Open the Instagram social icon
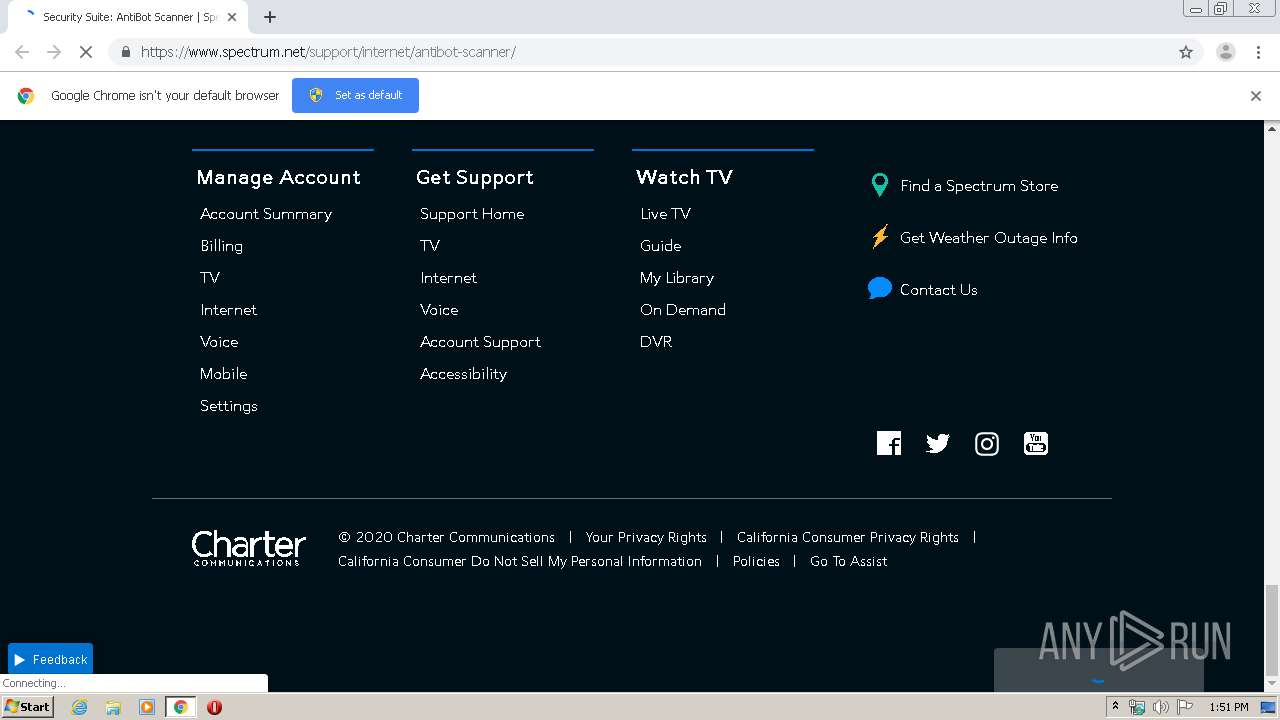The image size is (1280, 720). 987,444
